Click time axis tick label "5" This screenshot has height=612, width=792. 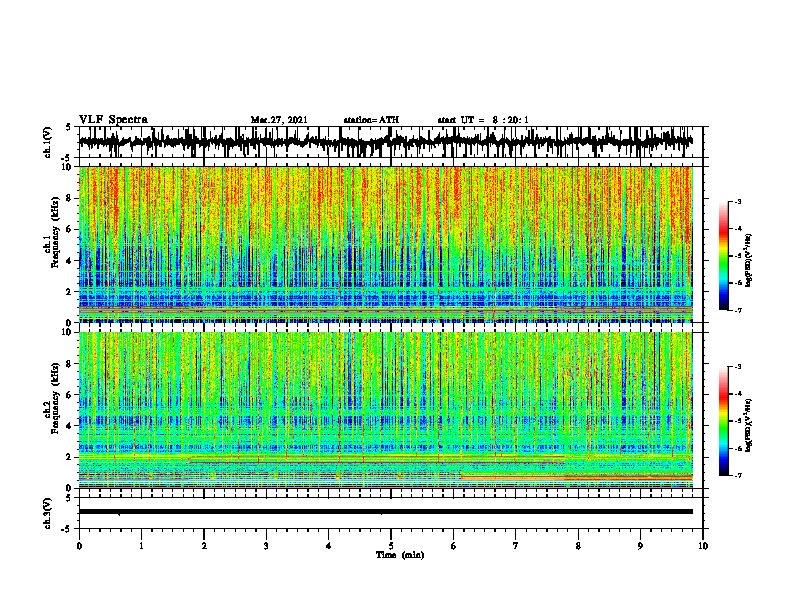[x=391, y=546]
